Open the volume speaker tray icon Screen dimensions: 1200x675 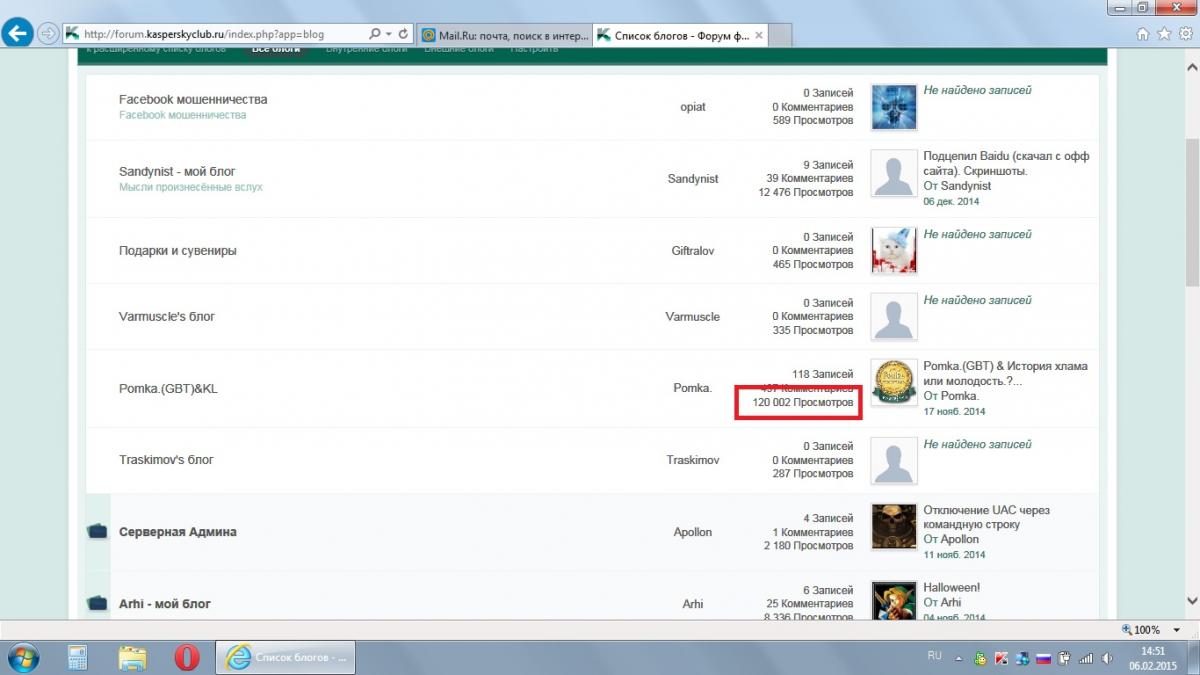click(1105, 658)
